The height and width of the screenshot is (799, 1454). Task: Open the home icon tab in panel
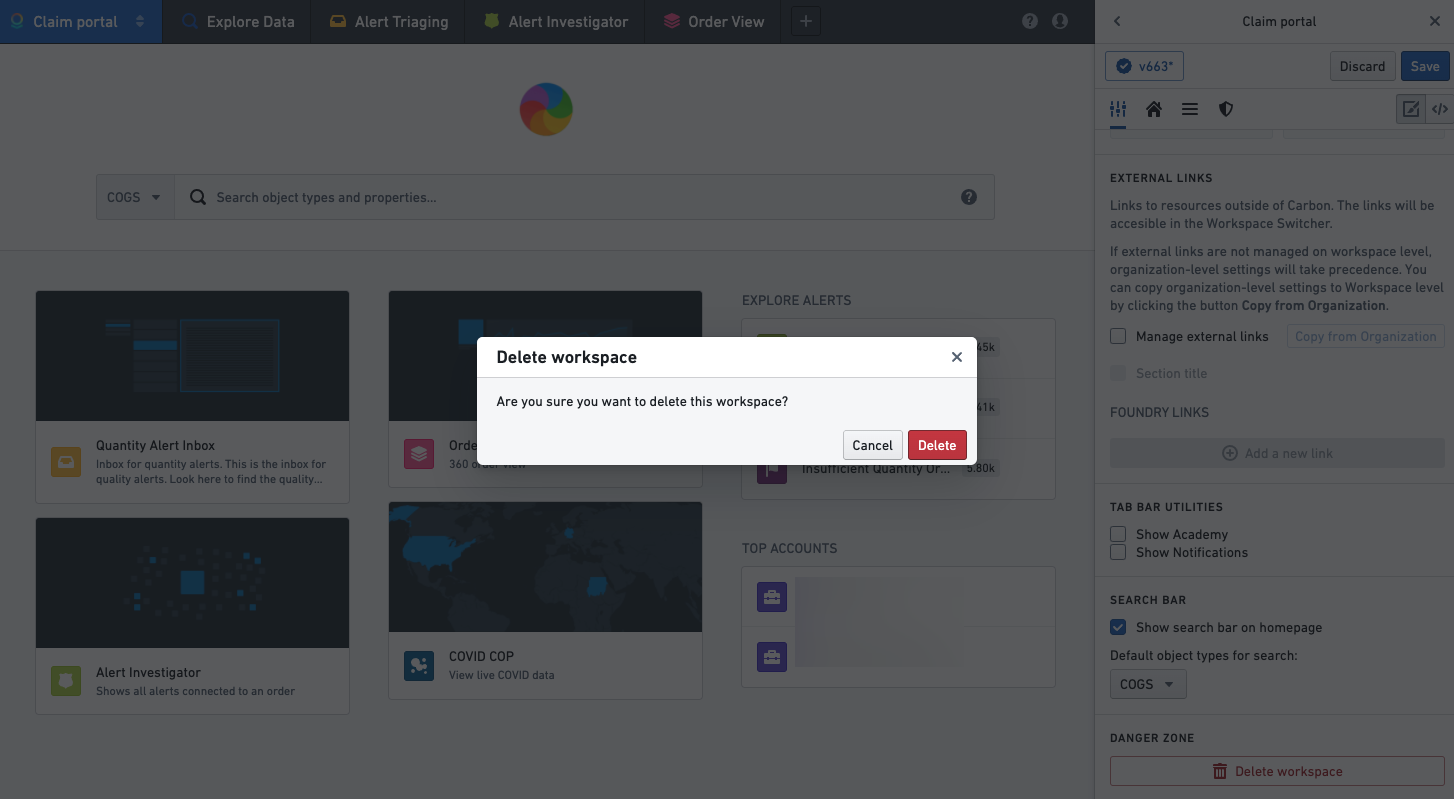point(1154,109)
